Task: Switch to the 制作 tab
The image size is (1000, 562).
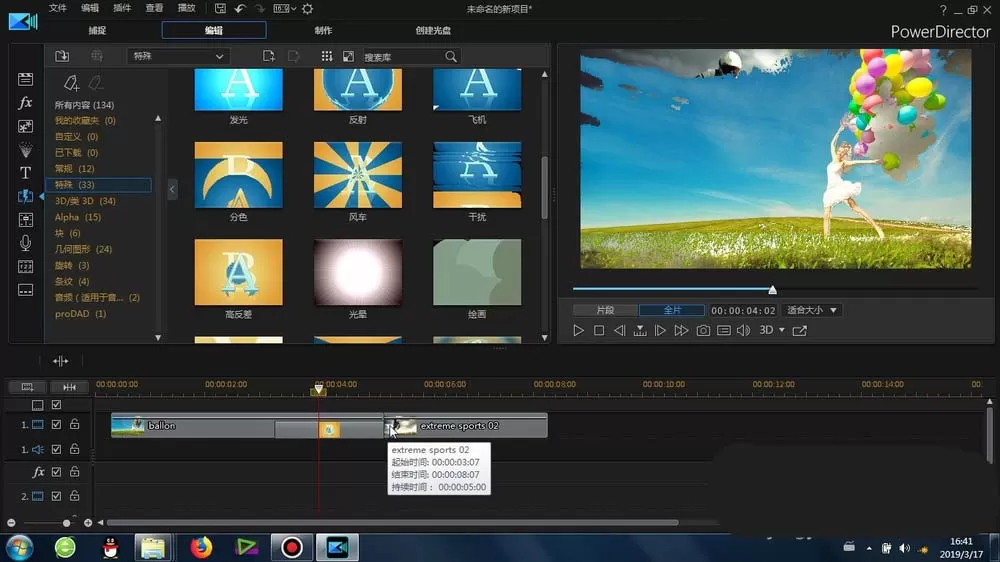Action: tap(323, 30)
